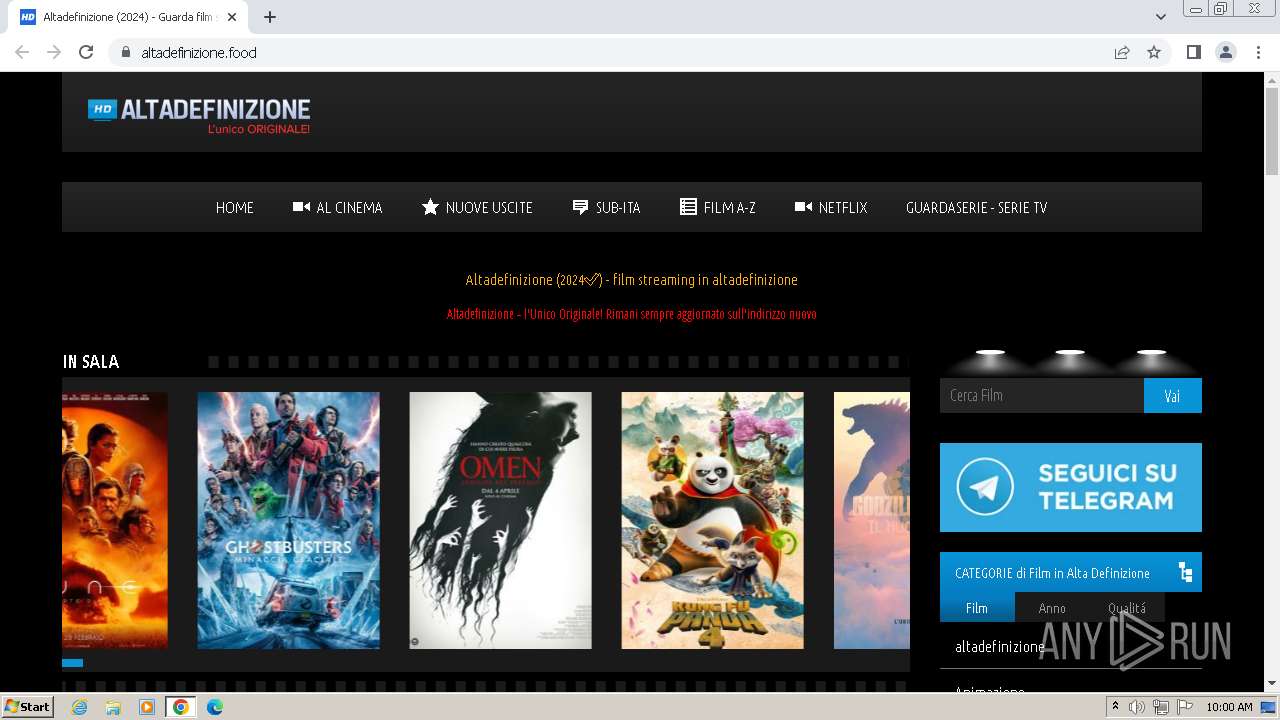Go back in browser history
Image resolution: width=1280 pixels, height=720 pixels.
click(x=22, y=52)
